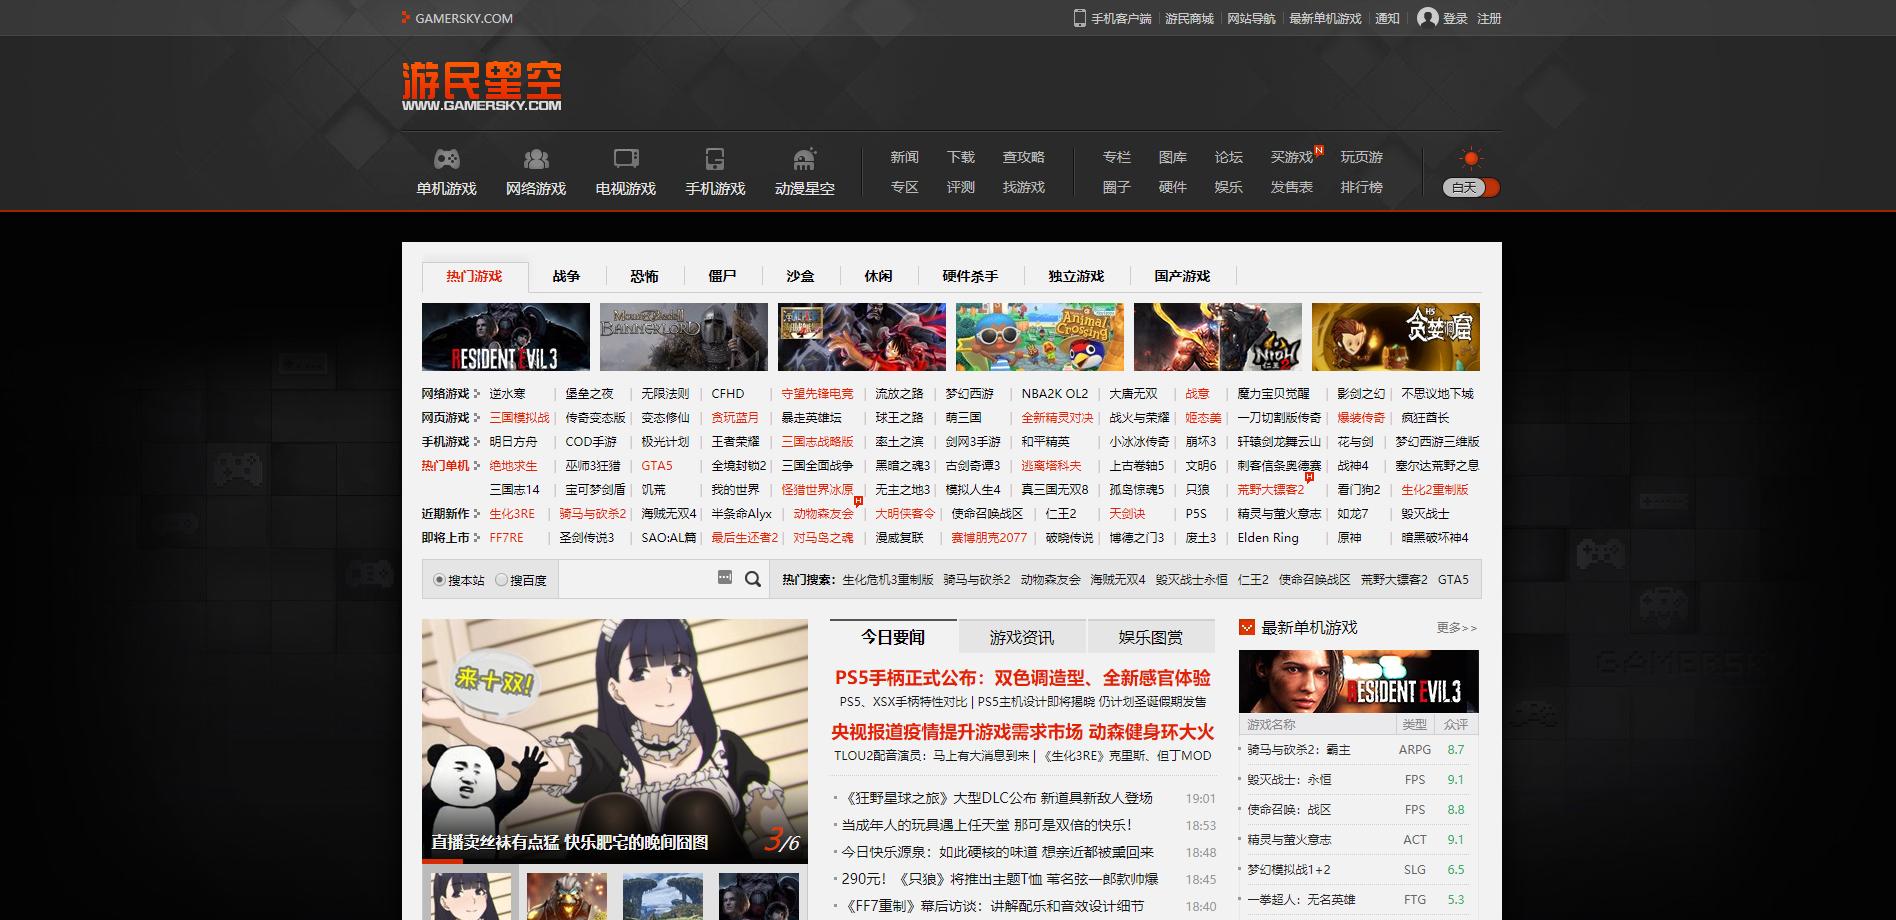Switch to the 战争 tab
1896x920 pixels.
click(x=566, y=276)
